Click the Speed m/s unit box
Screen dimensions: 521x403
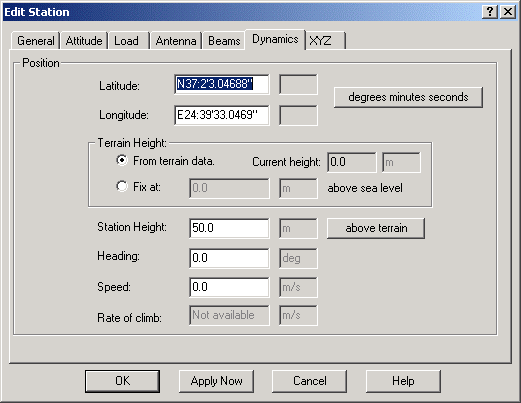coord(298,287)
